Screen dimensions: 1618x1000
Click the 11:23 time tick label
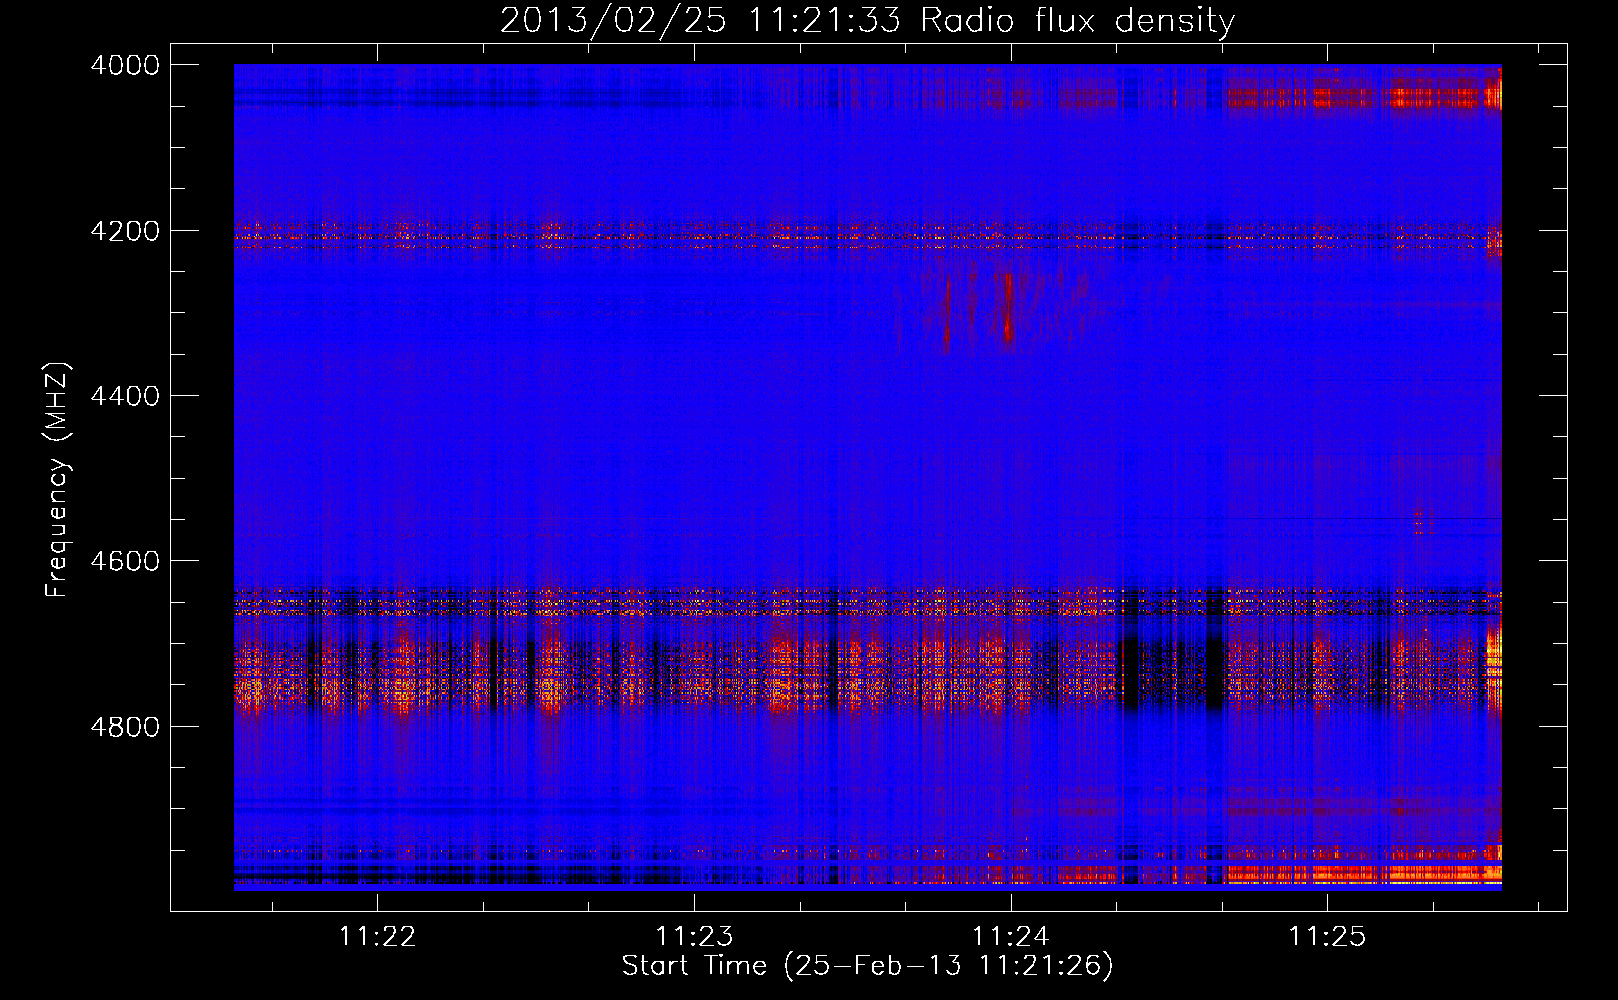coord(694,936)
